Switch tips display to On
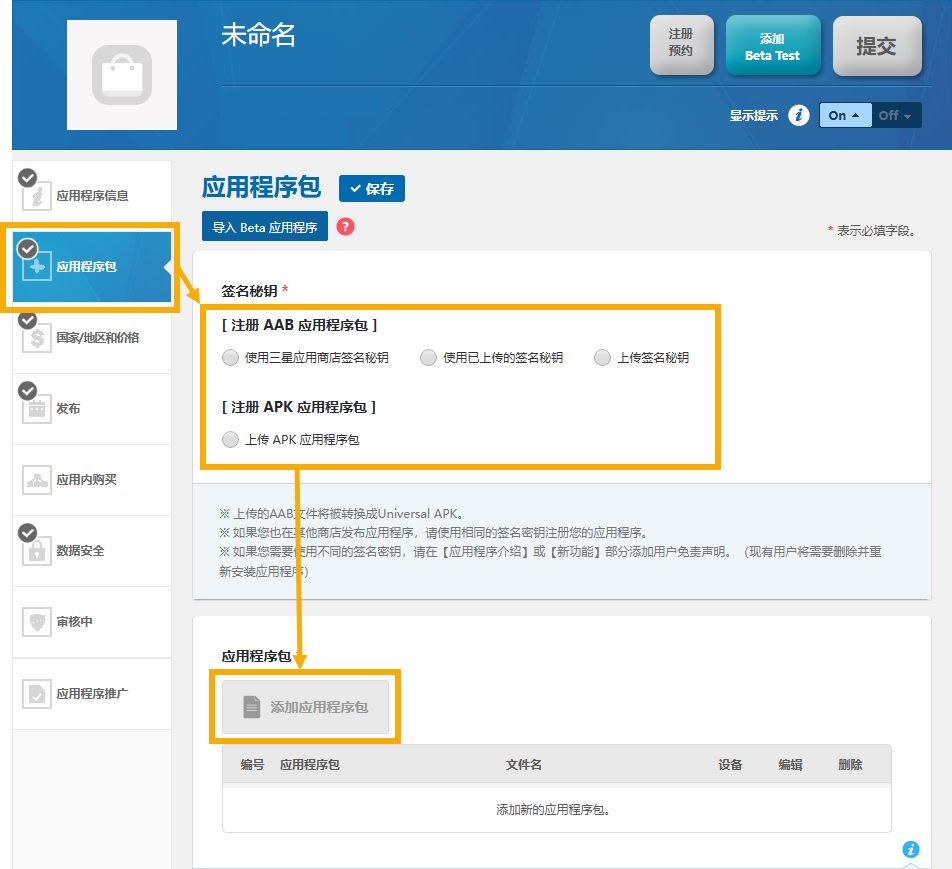 click(x=844, y=115)
